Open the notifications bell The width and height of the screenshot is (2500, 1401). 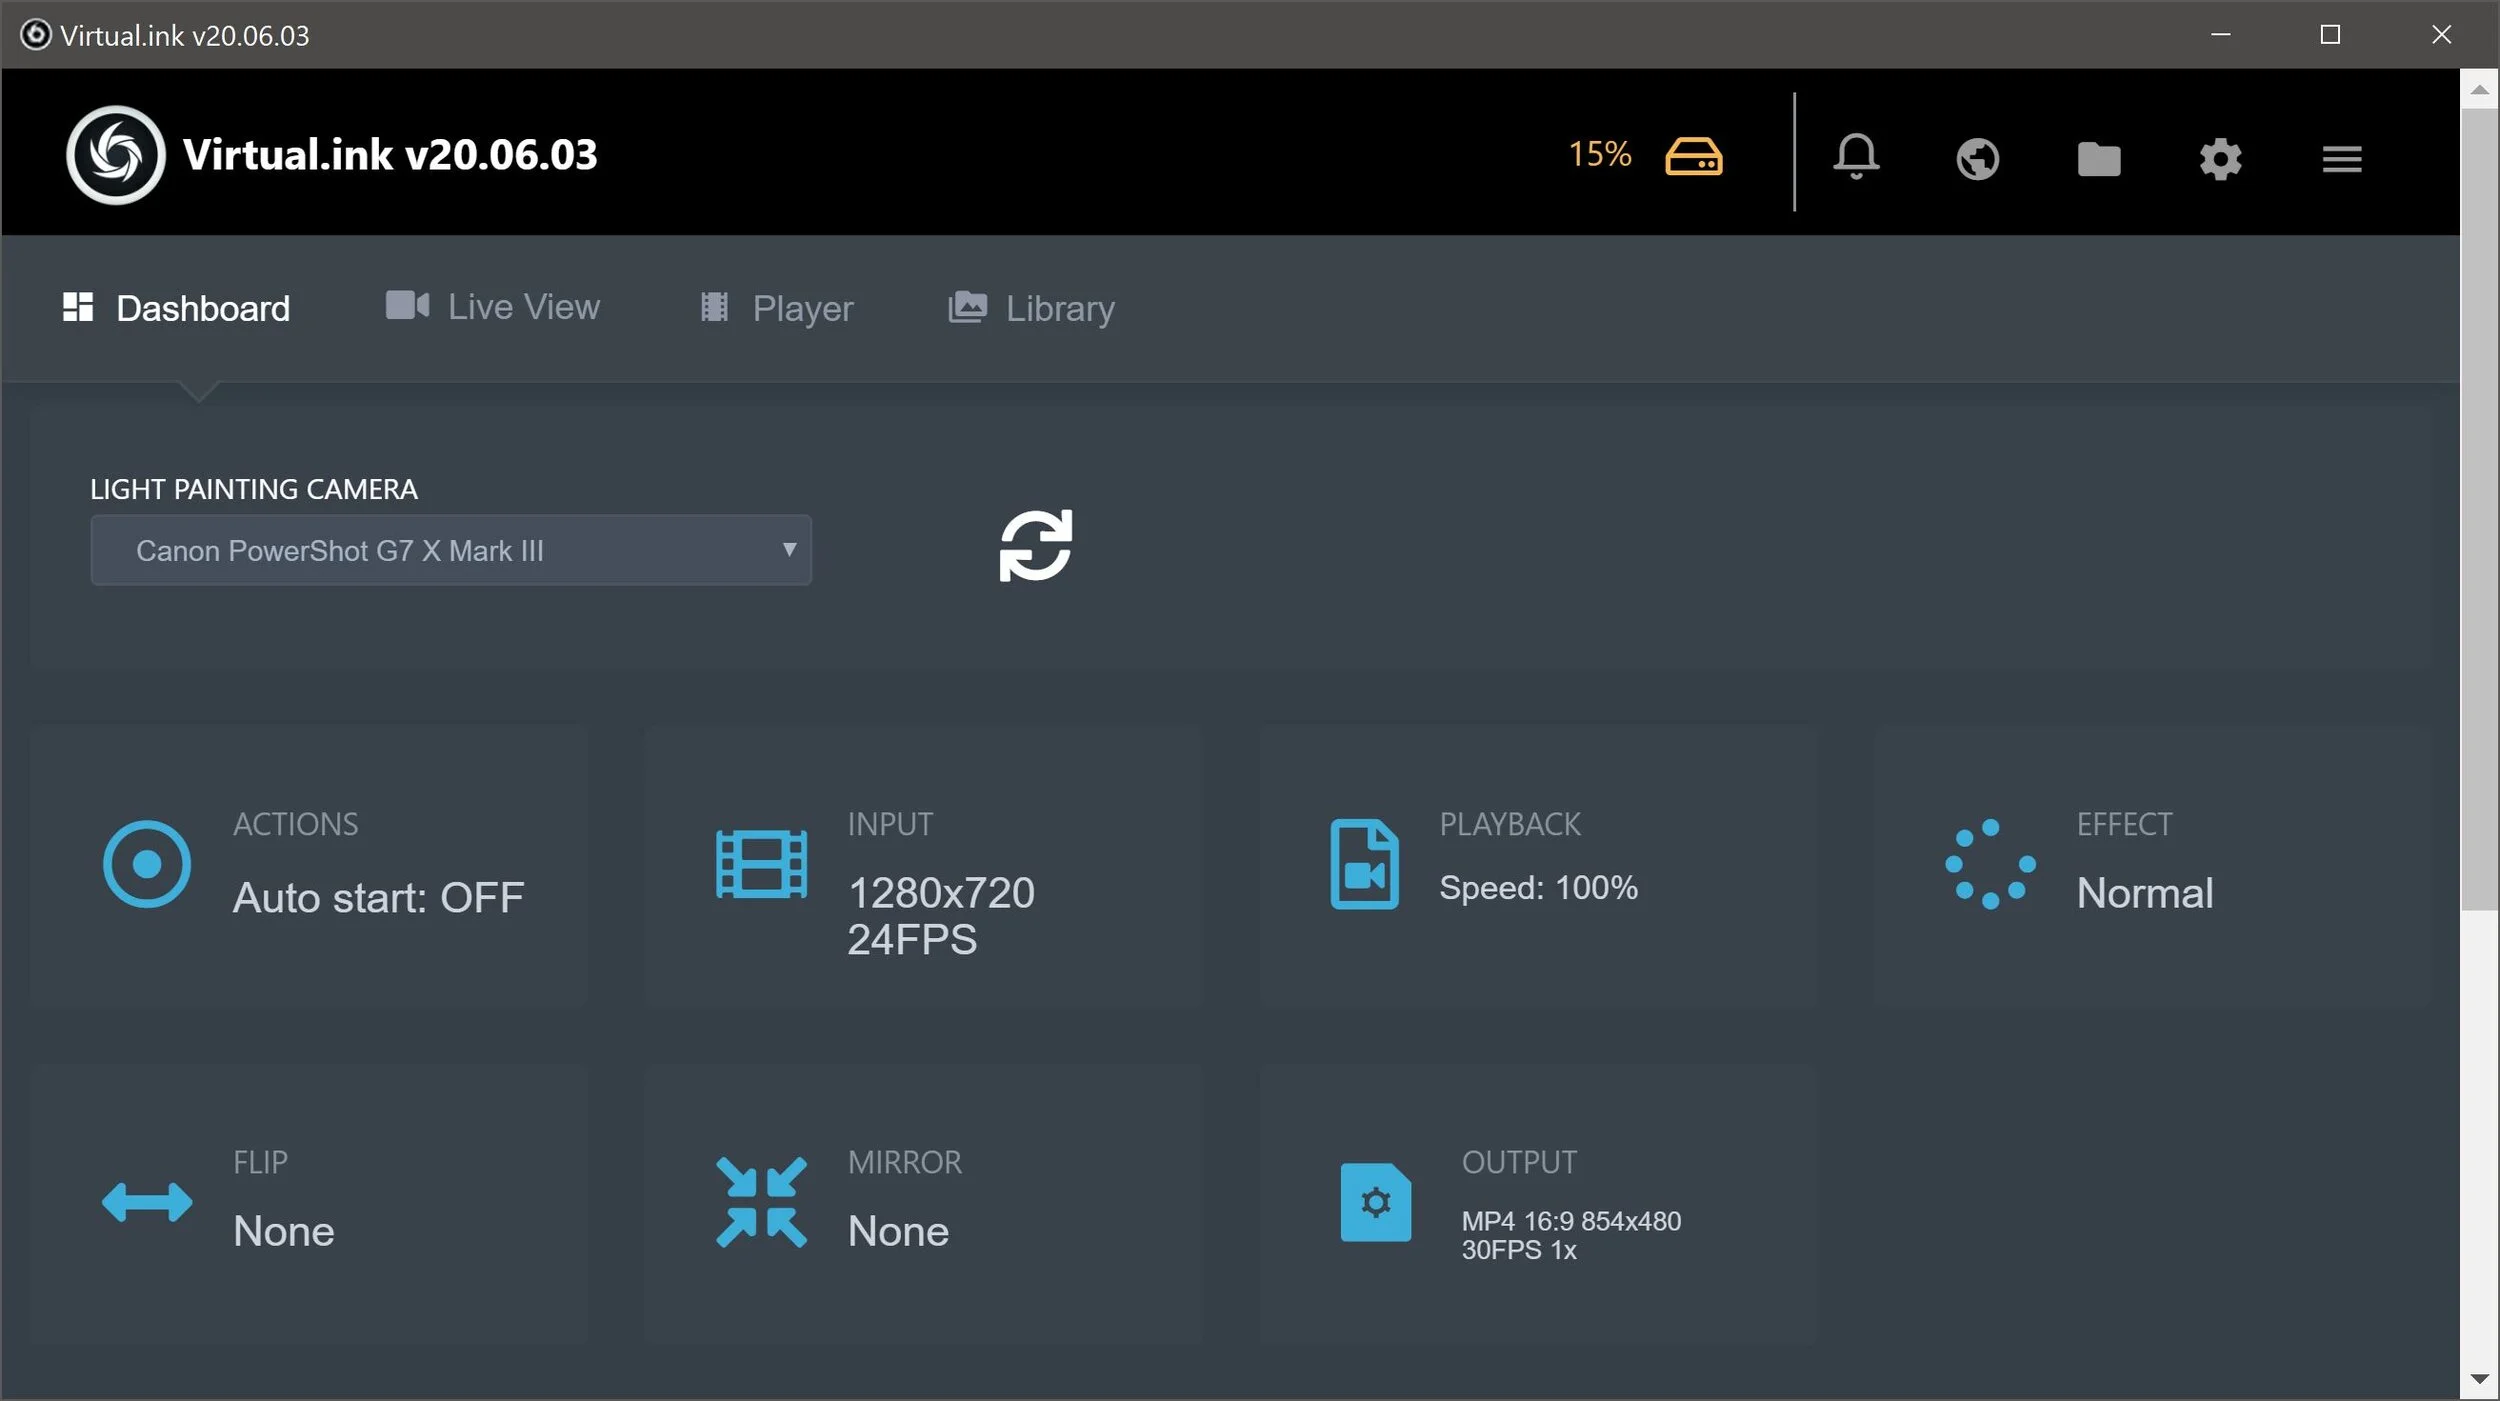coord(1855,157)
